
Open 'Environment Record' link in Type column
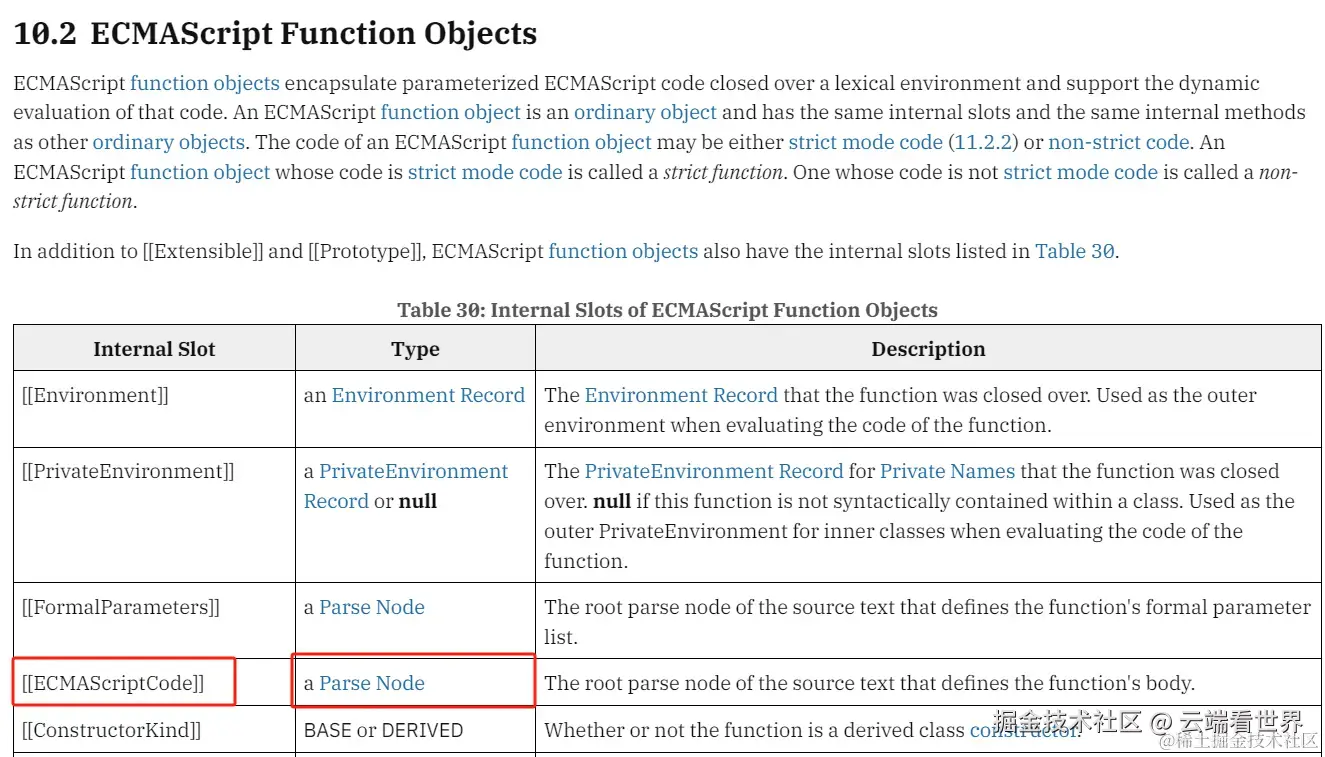point(428,395)
